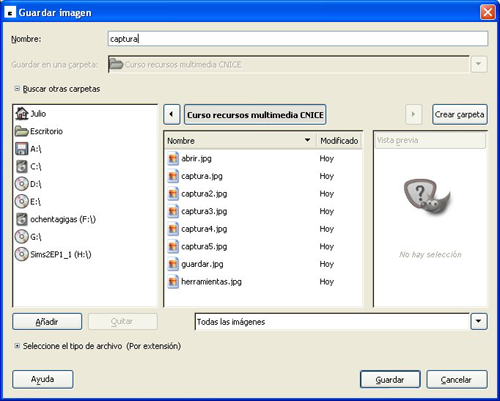This screenshot has height=401, width=500.
Task: Click the Guardar button
Action: [x=390, y=379]
